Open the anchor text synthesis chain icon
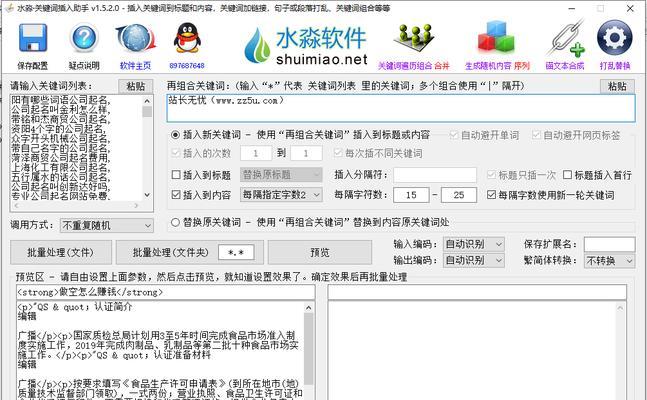This screenshot has width=647, height=400. (x=564, y=38)
